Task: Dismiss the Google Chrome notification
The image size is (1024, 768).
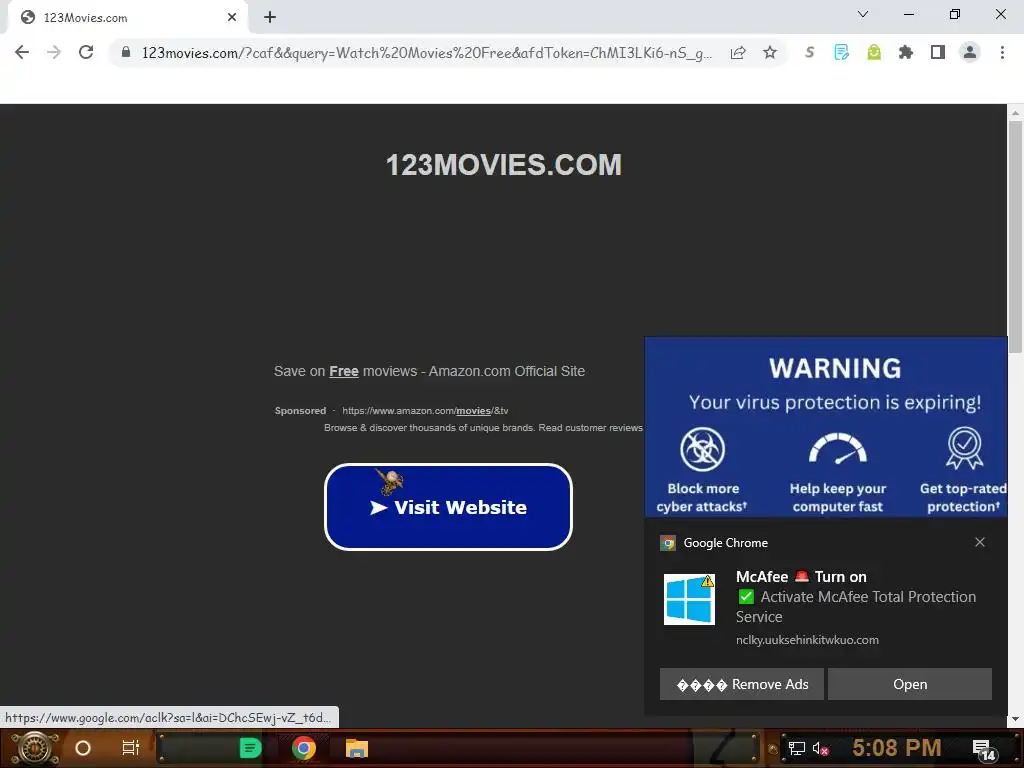Action: (980, 542)
